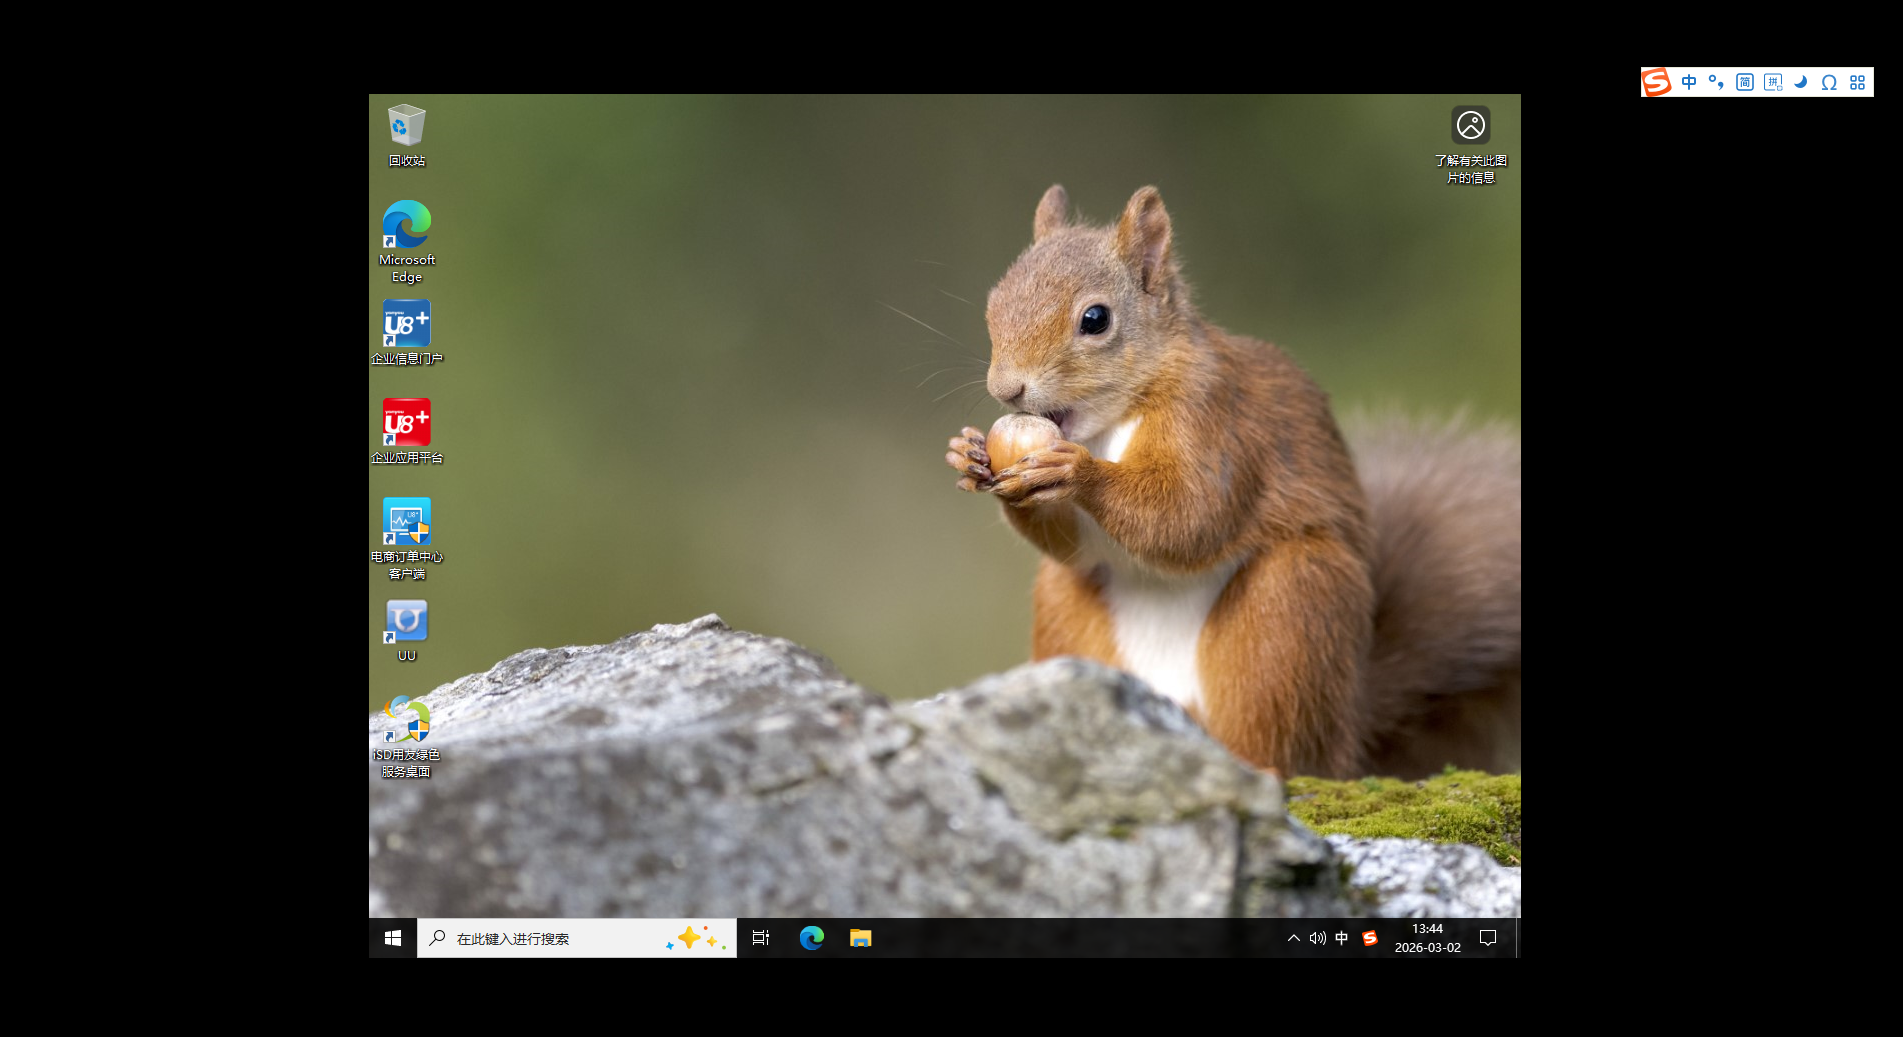The height and width of the screenshot is (1037, 1903).
Task: Launch Microsoft Edge from the taskbar
Action: tap(811, 938)
